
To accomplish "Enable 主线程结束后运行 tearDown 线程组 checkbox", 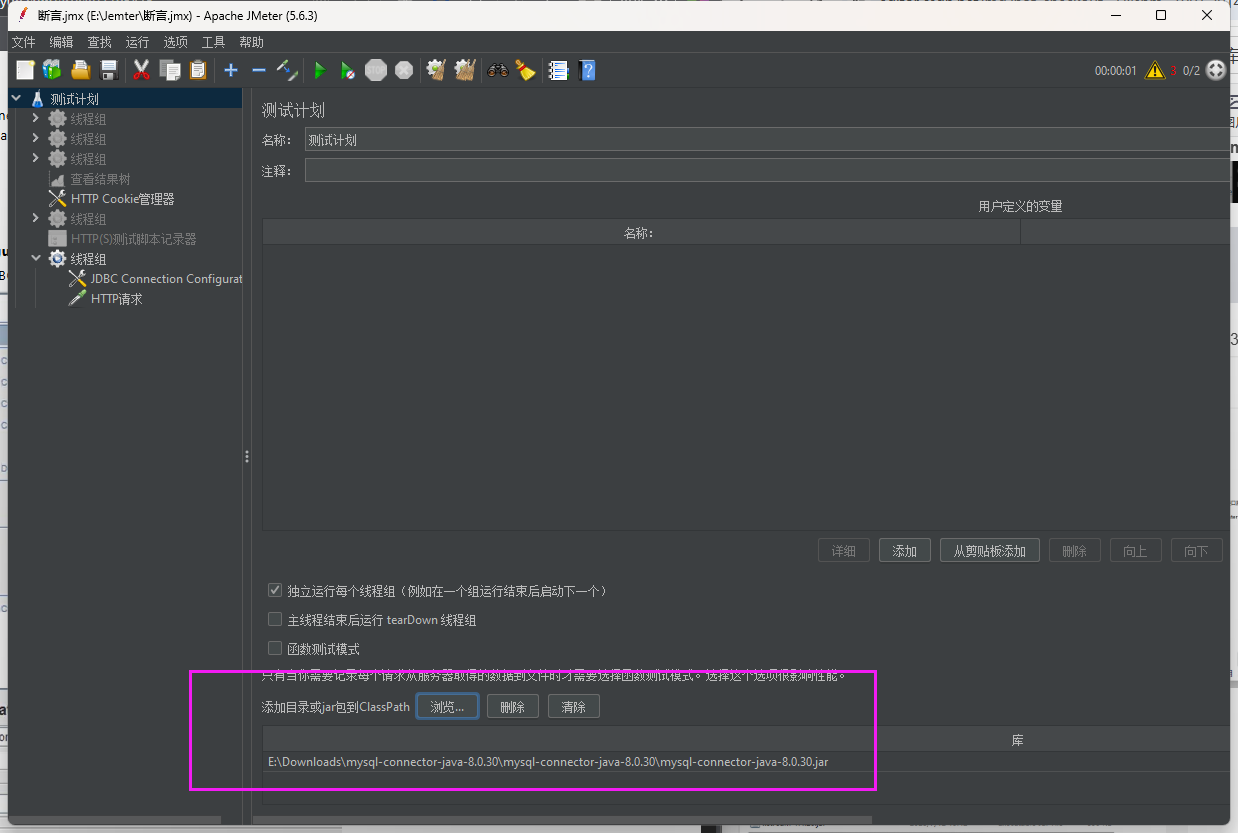I will pos(275,619).
